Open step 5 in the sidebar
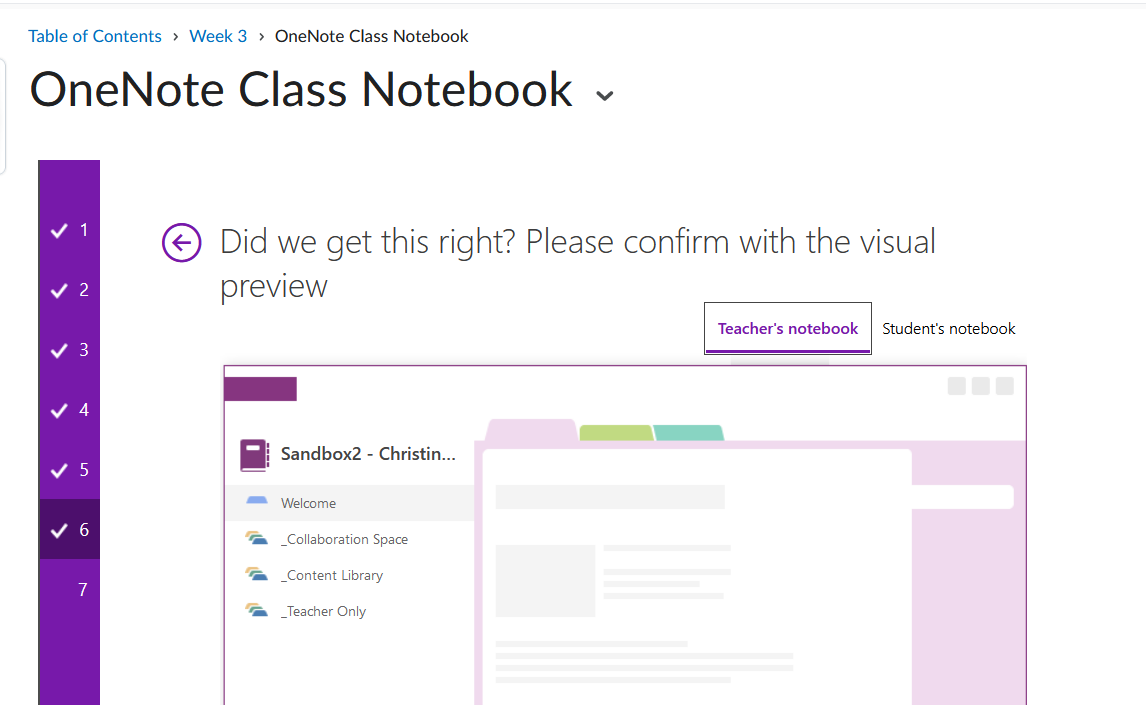This screenshot has height=705, width=1146. pyautogui.click(x=69, y=470)
